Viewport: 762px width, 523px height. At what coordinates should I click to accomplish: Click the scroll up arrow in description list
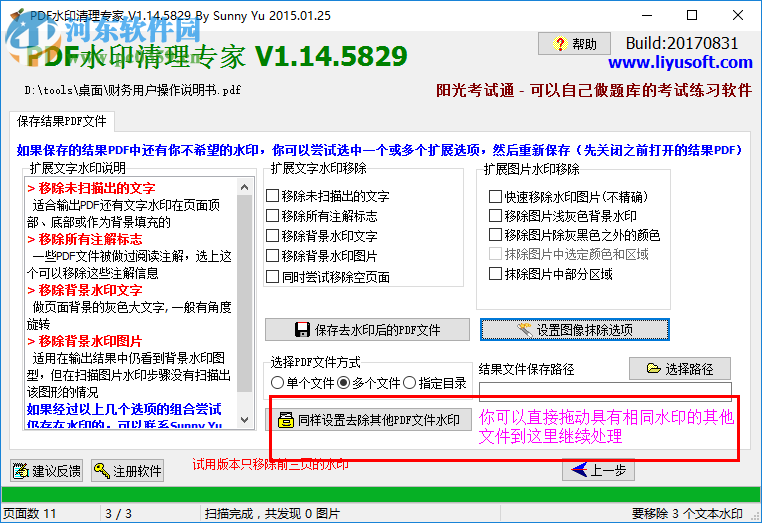coord(244,187)
